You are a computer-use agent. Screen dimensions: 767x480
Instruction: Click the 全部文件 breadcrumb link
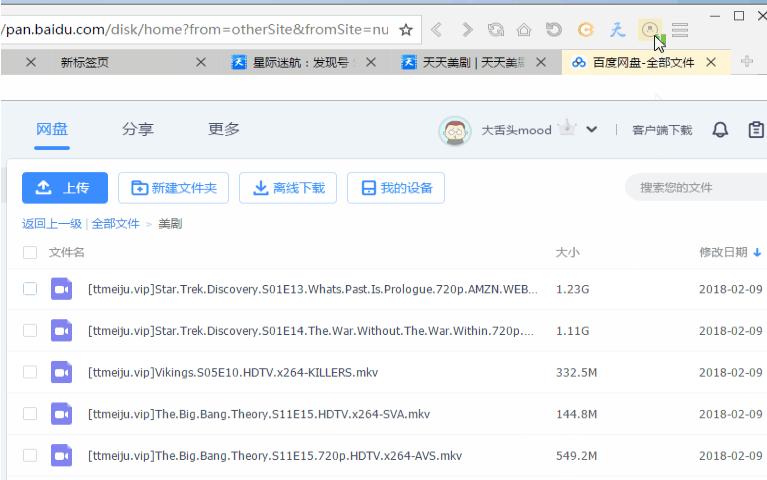[x=115, y=224]
